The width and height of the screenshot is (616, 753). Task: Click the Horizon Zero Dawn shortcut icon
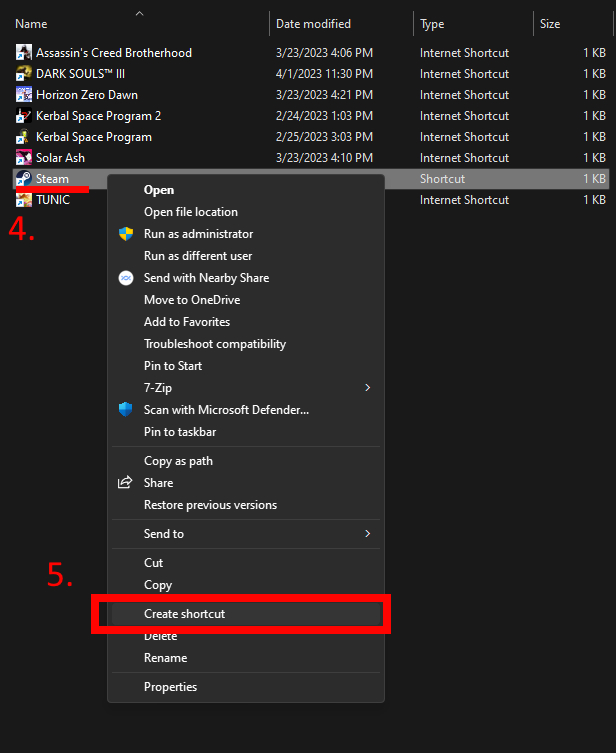[x=24, y=95]
